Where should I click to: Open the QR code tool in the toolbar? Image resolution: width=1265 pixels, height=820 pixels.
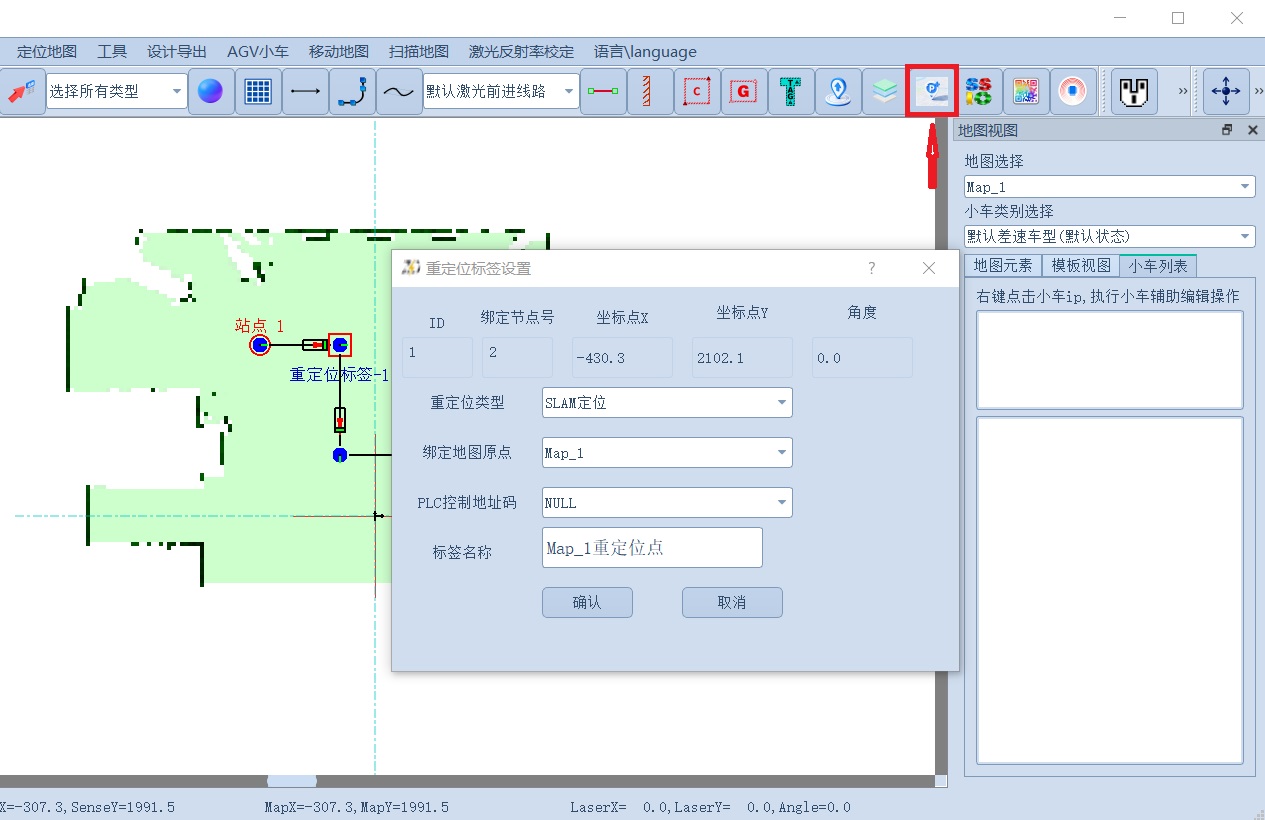1025,91
